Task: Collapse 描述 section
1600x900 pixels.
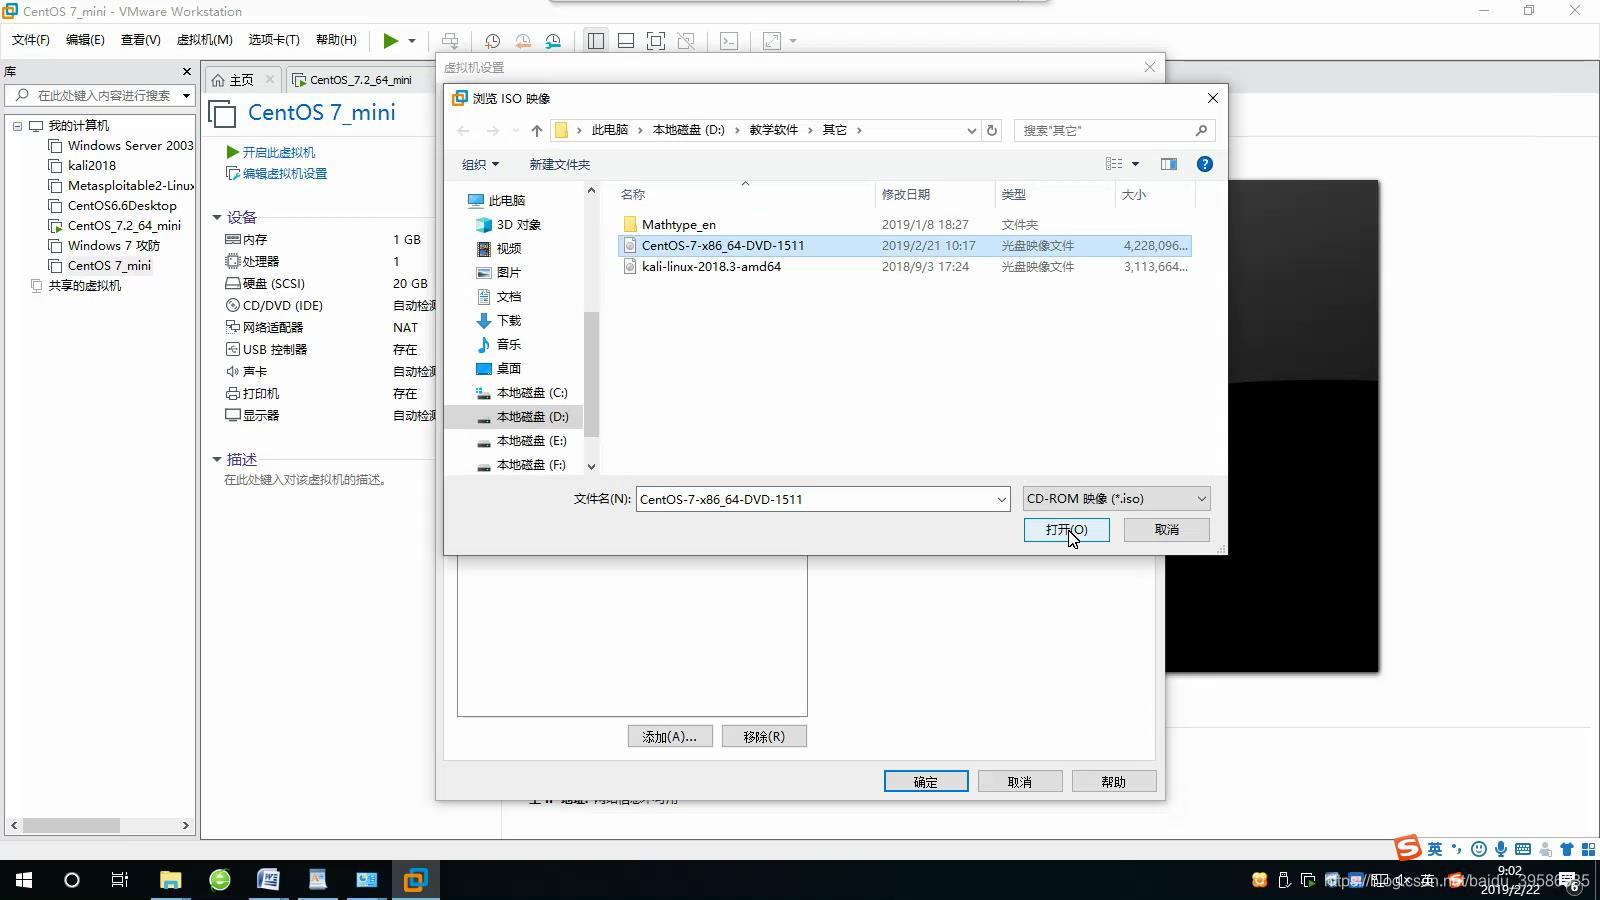Action: point(217,459)
